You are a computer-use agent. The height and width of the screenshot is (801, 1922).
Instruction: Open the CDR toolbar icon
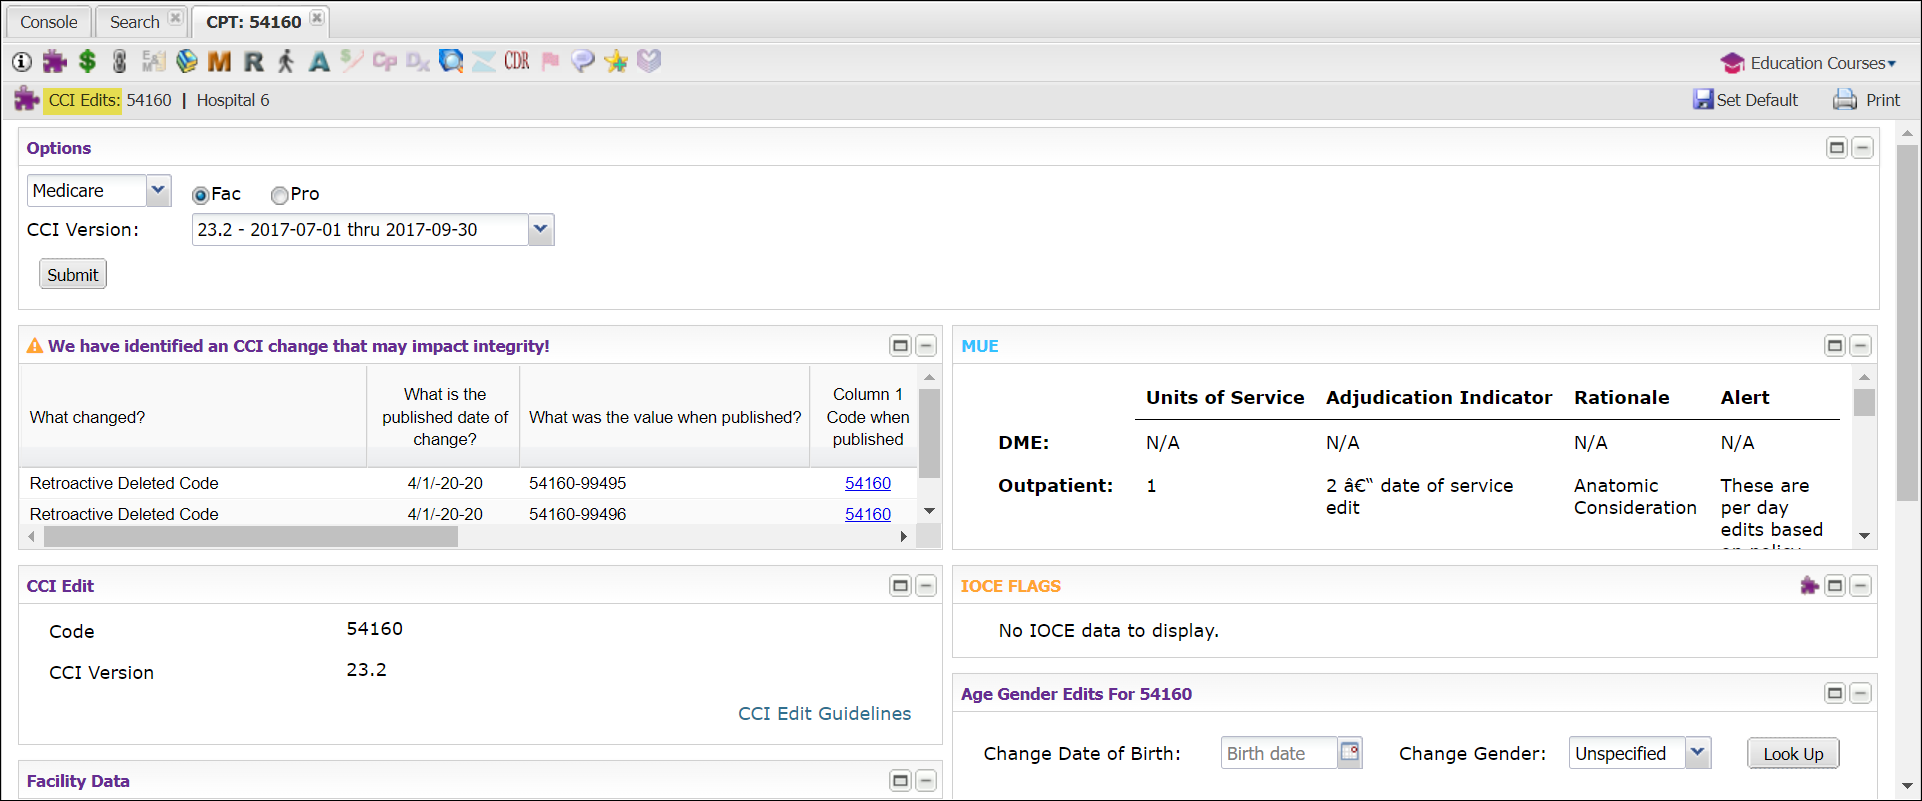(517, 62)
